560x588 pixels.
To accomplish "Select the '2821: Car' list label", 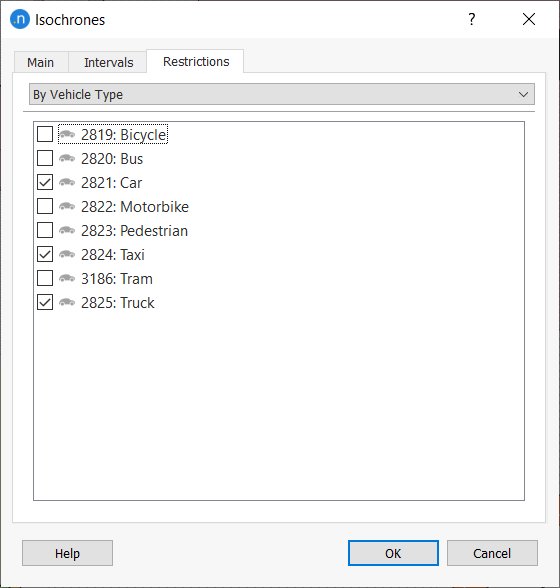I will 111,183.
